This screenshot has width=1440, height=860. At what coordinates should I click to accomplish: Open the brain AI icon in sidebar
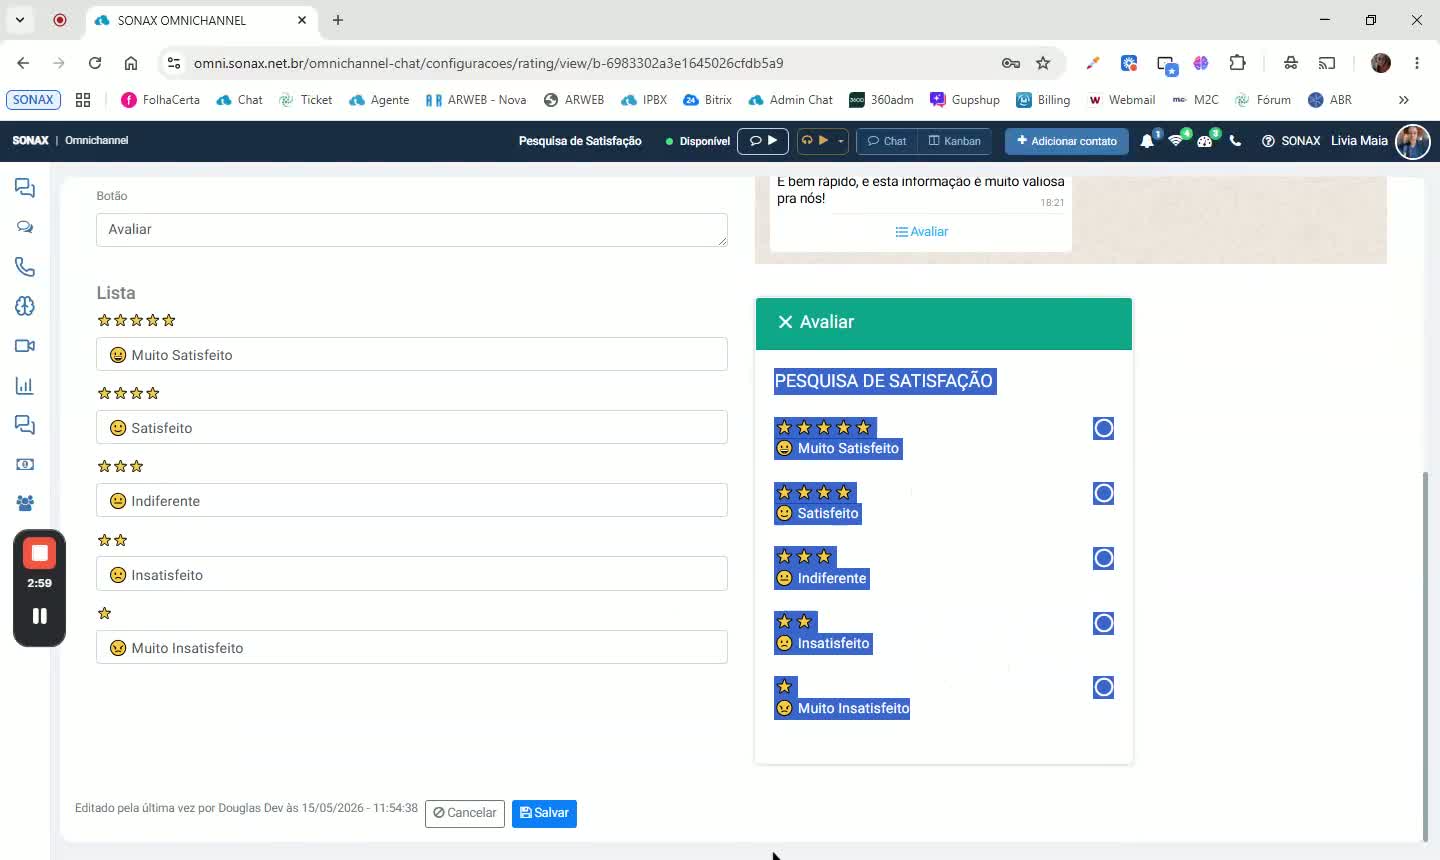point(25,306)
